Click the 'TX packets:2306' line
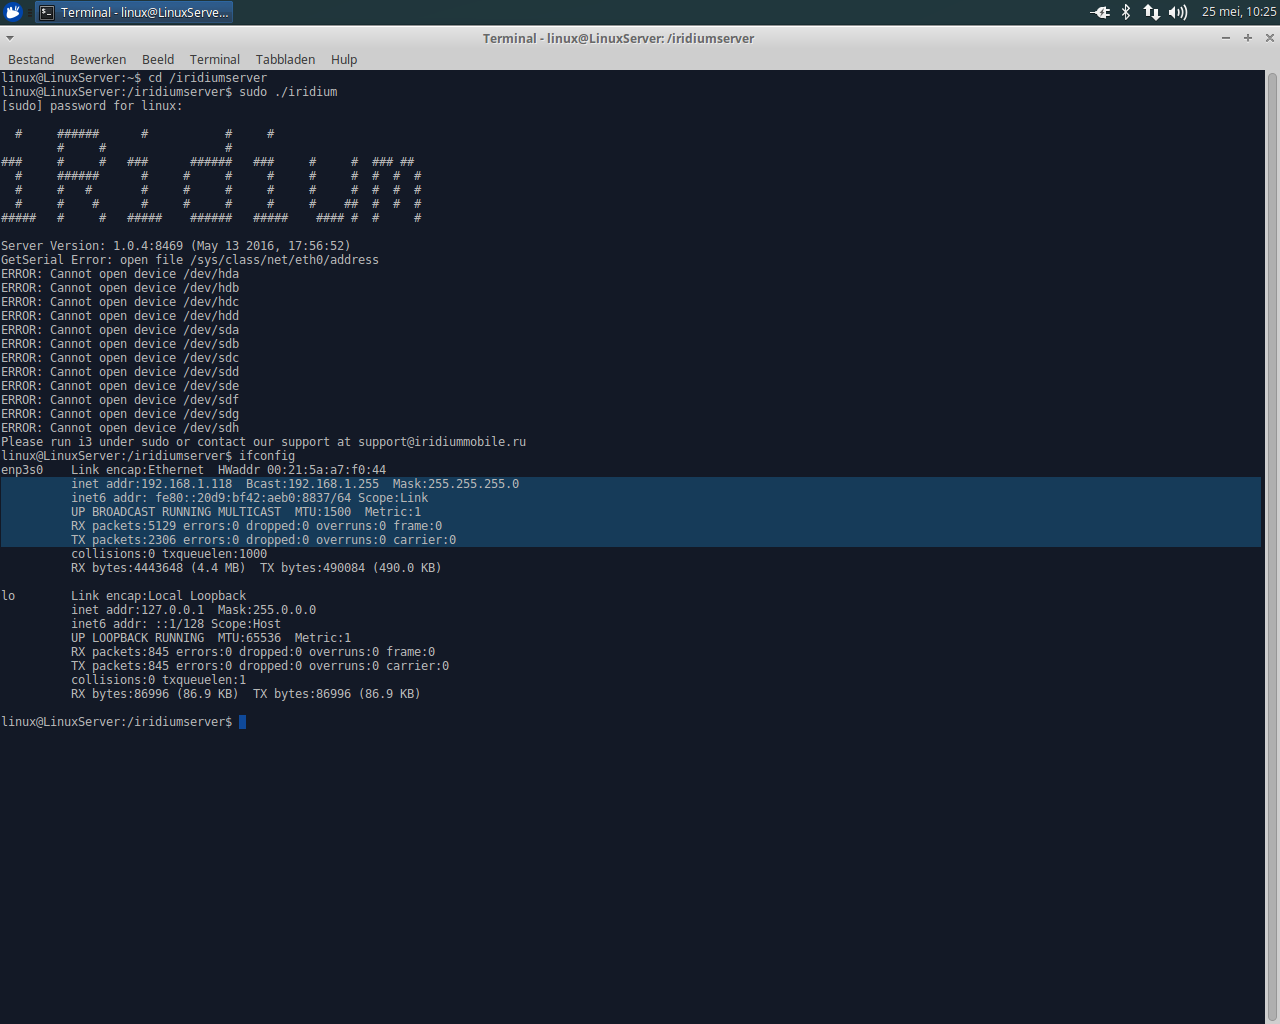Image resolution: width=1280 pixels, height=1024 pixels. point(264,540)
